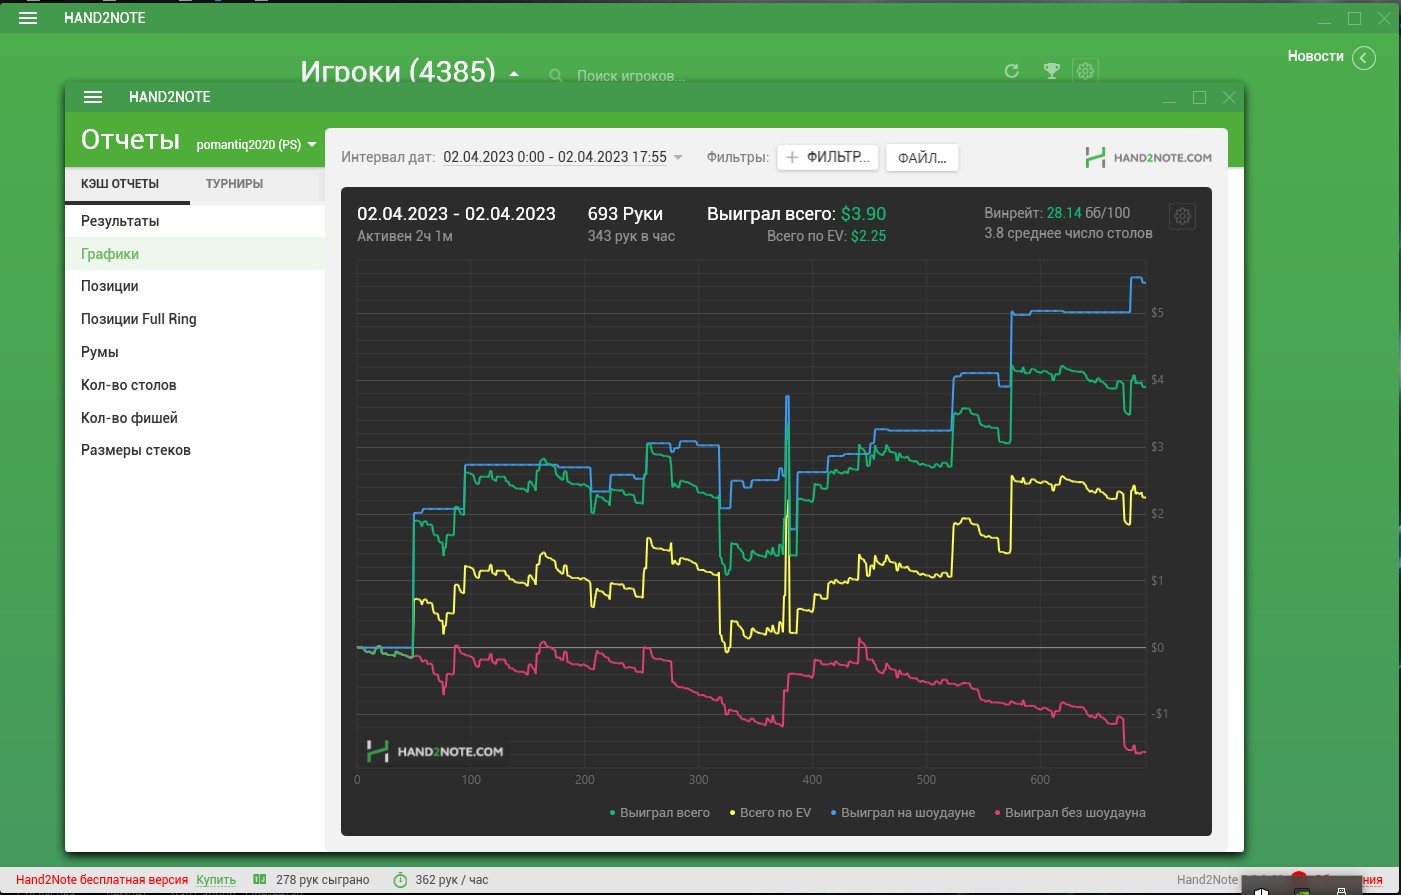
Task: Open chart settings gear icon
Action: (1182, 216)
